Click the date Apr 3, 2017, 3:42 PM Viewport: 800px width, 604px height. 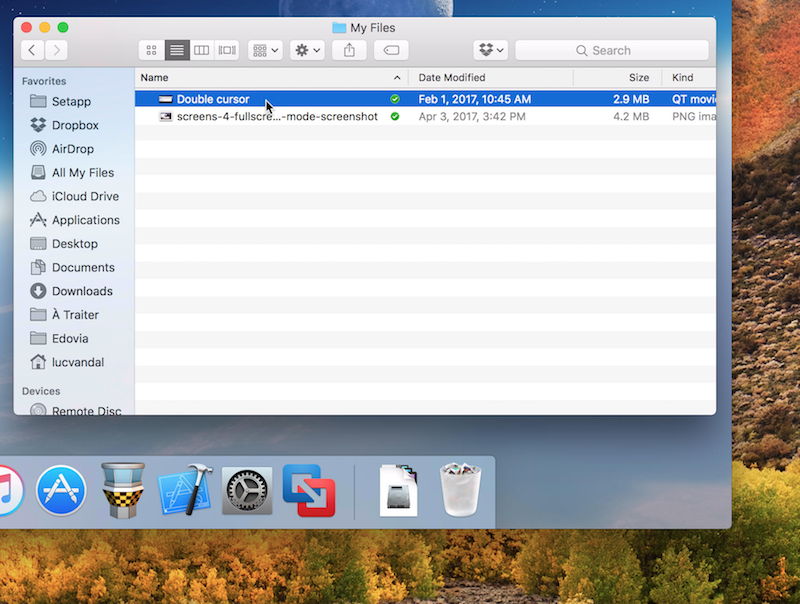click(472, 116)
